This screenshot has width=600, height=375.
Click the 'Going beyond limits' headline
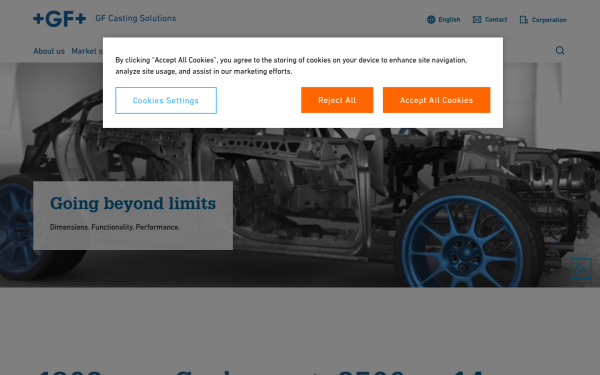click(133, 203)
